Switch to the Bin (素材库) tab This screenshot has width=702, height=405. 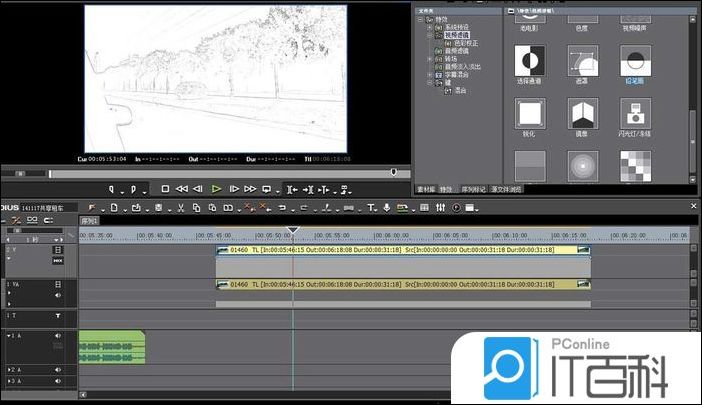[x=426, y=187]
